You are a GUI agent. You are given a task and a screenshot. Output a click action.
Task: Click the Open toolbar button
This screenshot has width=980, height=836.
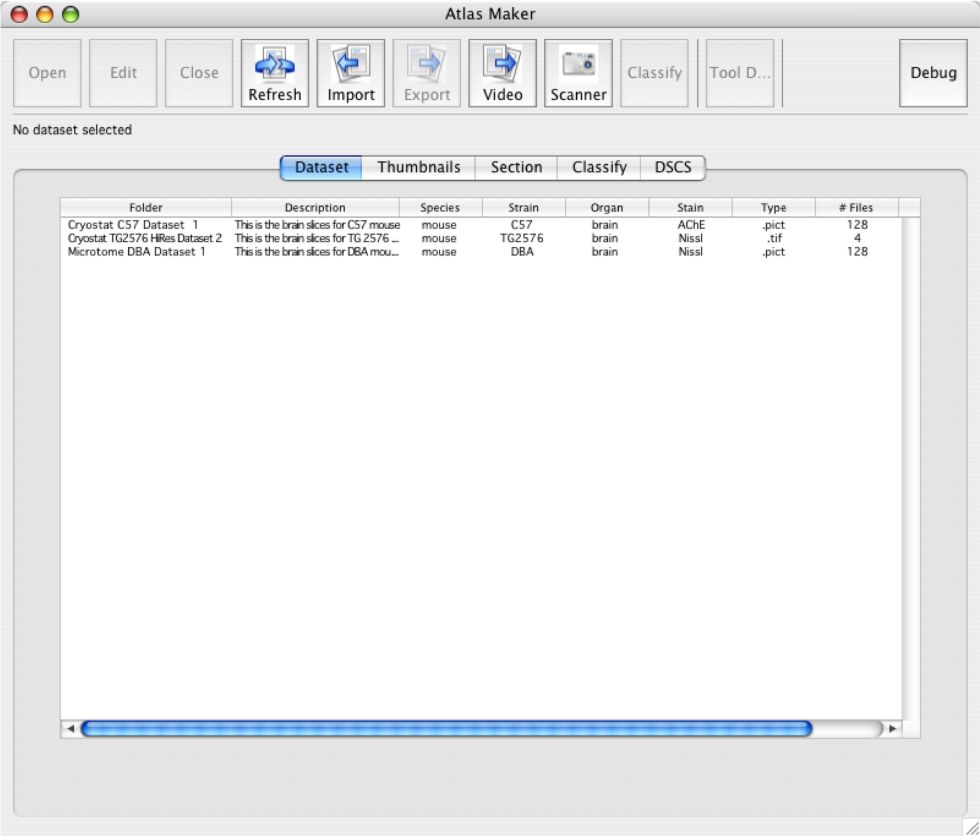coord(47,73)
